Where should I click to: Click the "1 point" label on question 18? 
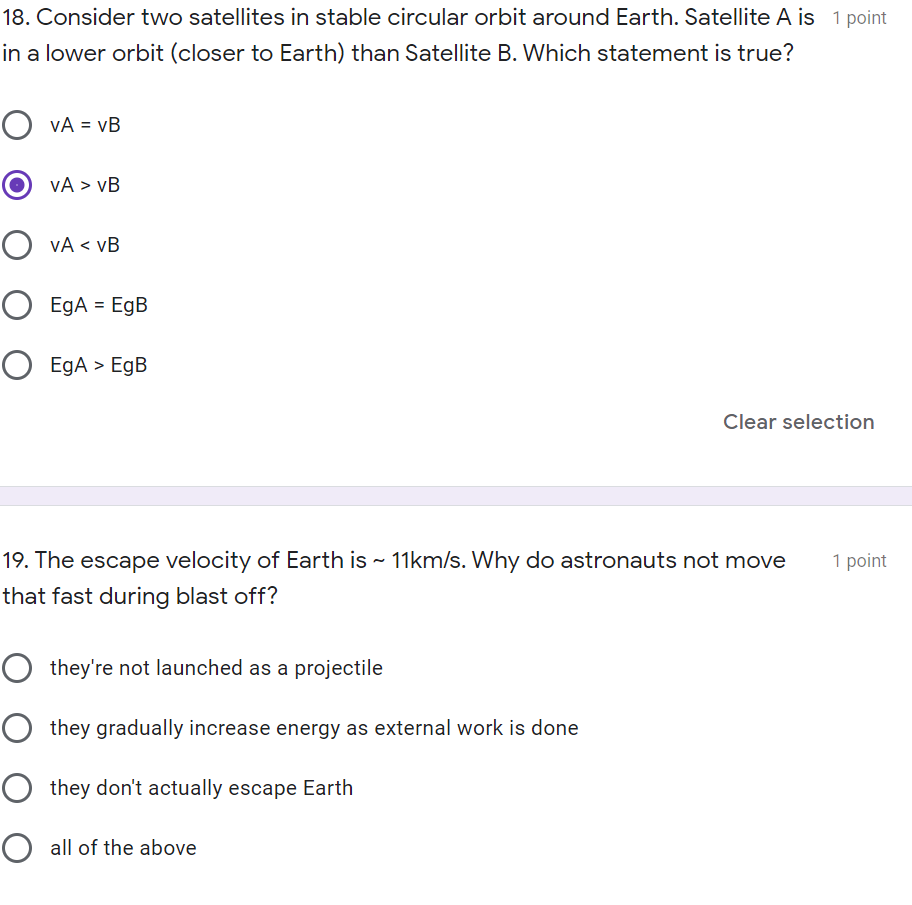[859, 17]
